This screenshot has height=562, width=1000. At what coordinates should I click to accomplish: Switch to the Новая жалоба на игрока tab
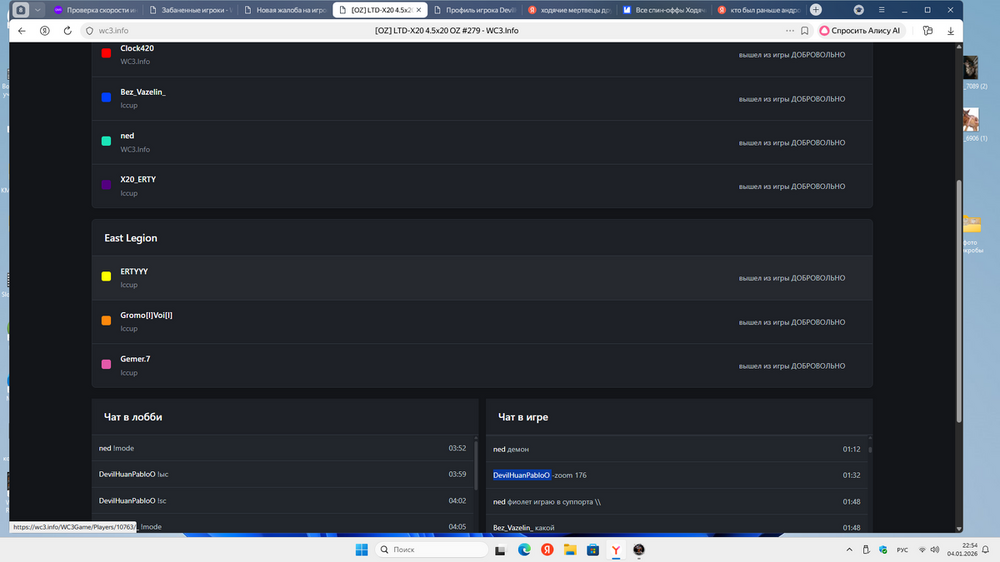click(x=290, y=10)
